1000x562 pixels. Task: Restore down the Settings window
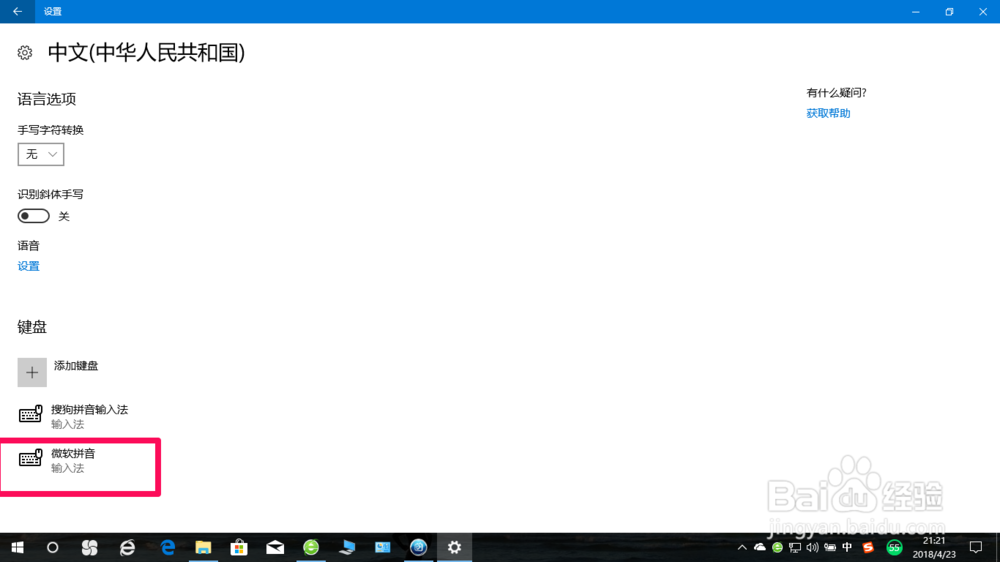(x=949, y=11)
